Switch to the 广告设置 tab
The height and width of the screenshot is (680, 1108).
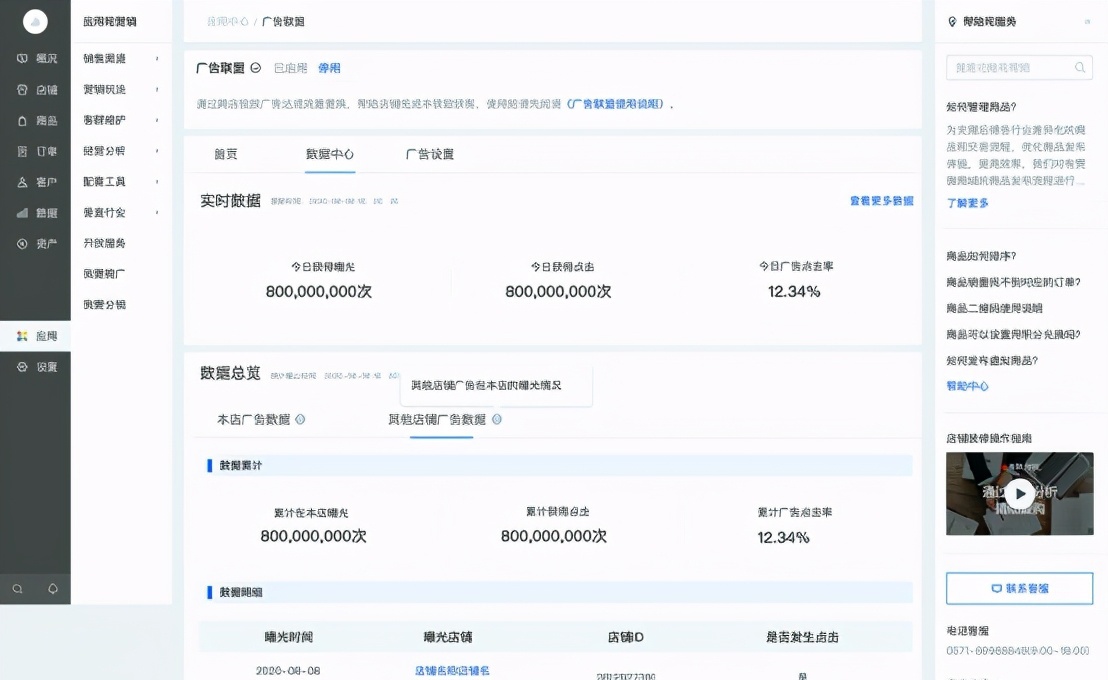(x=429, y=155)
